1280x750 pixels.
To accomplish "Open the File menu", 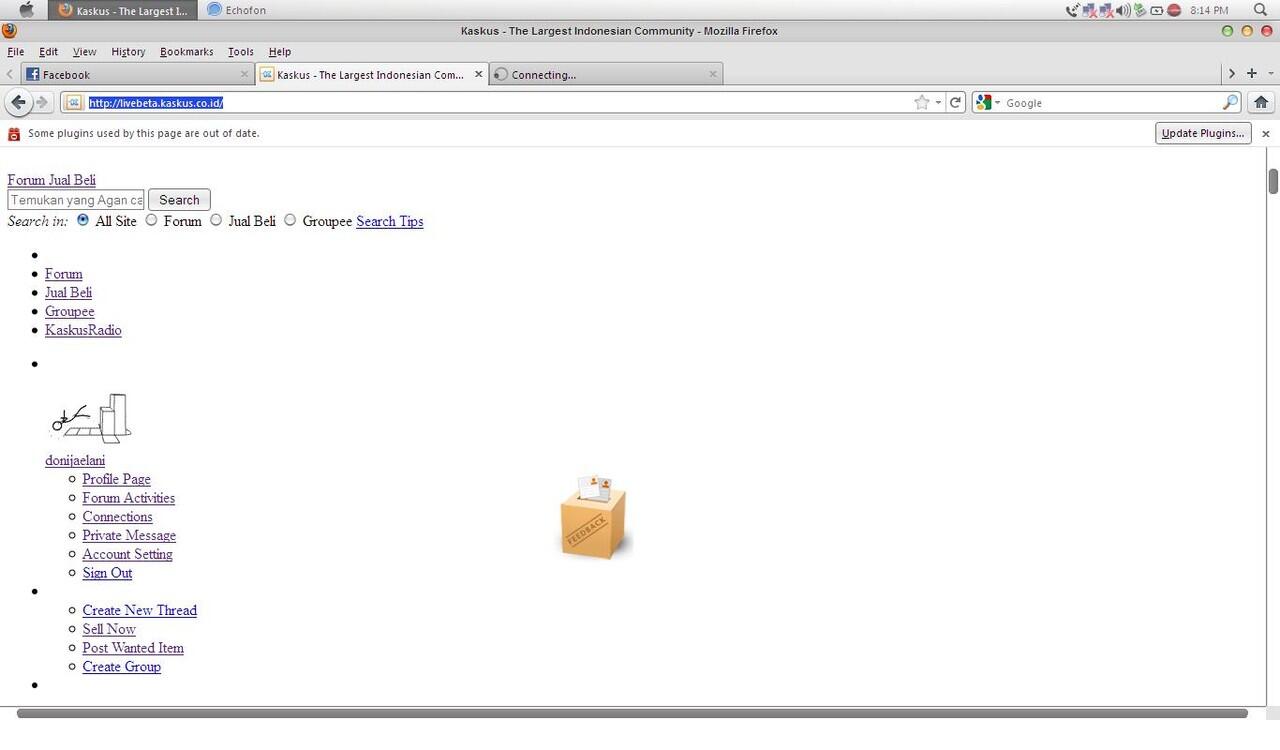I will click(16, 52).
